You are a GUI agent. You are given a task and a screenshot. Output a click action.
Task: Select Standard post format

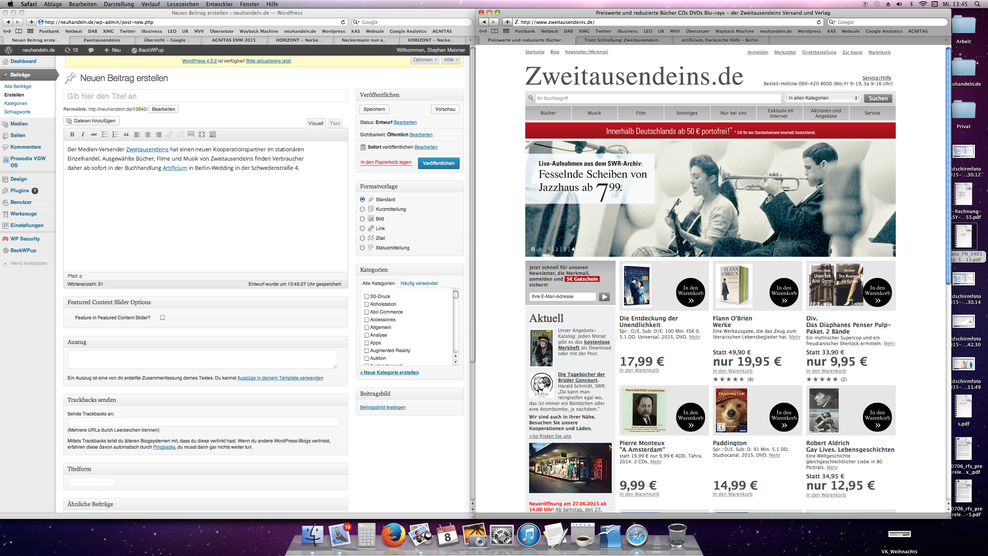[x=362, y=199]
